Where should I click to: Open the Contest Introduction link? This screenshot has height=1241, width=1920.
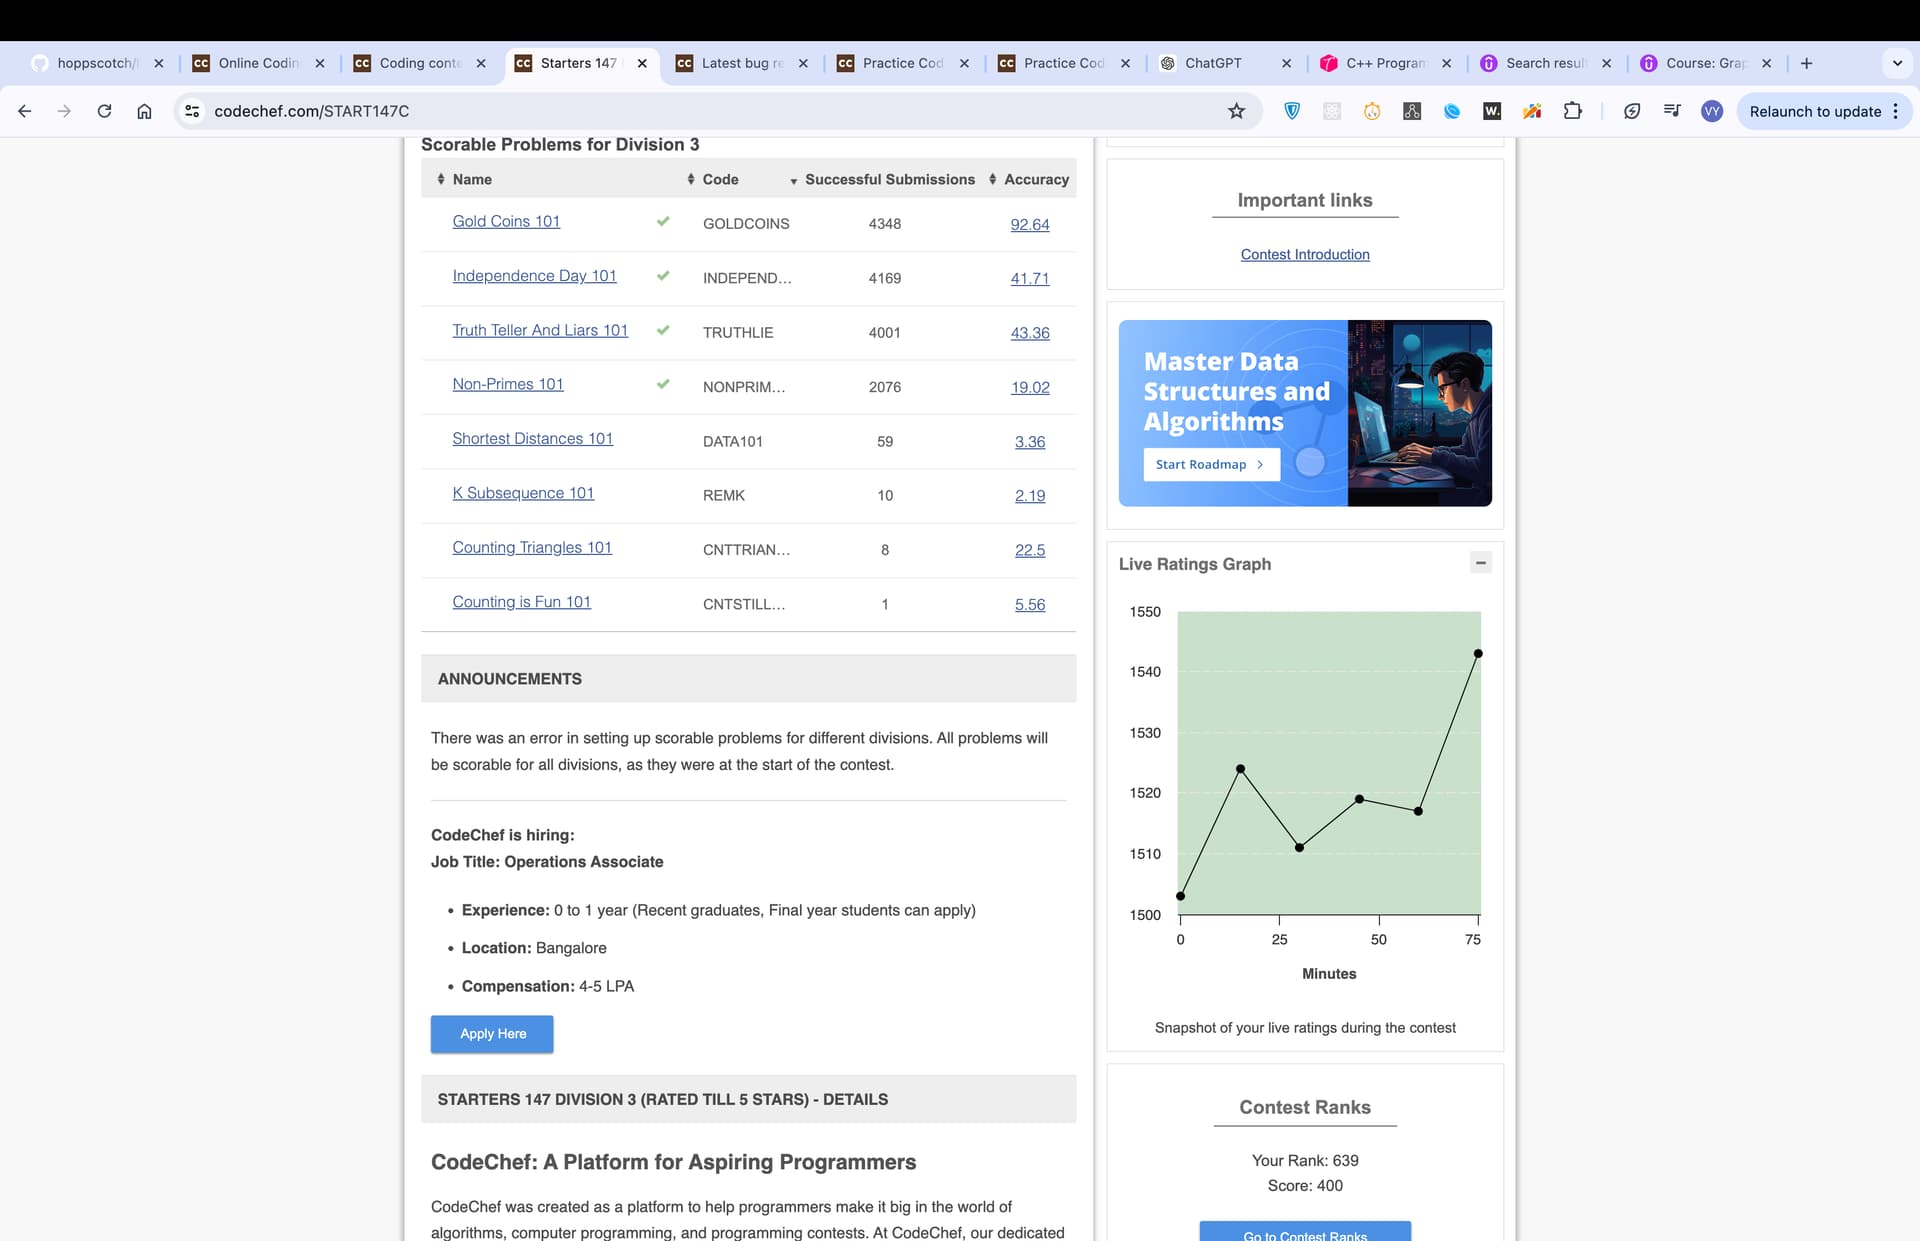coord(1304,254)
